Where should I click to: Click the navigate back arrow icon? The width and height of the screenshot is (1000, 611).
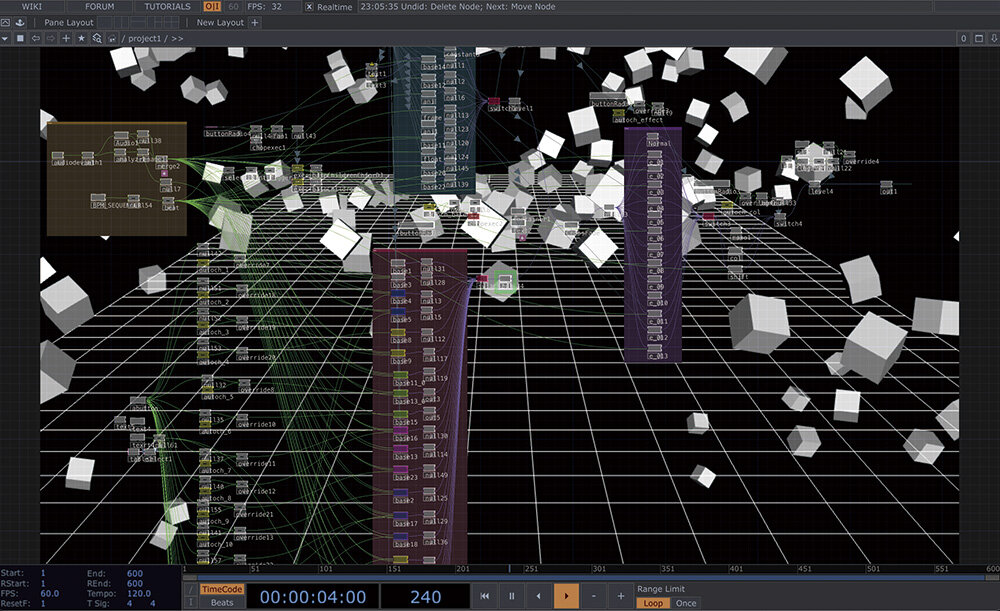coord(35,38)
